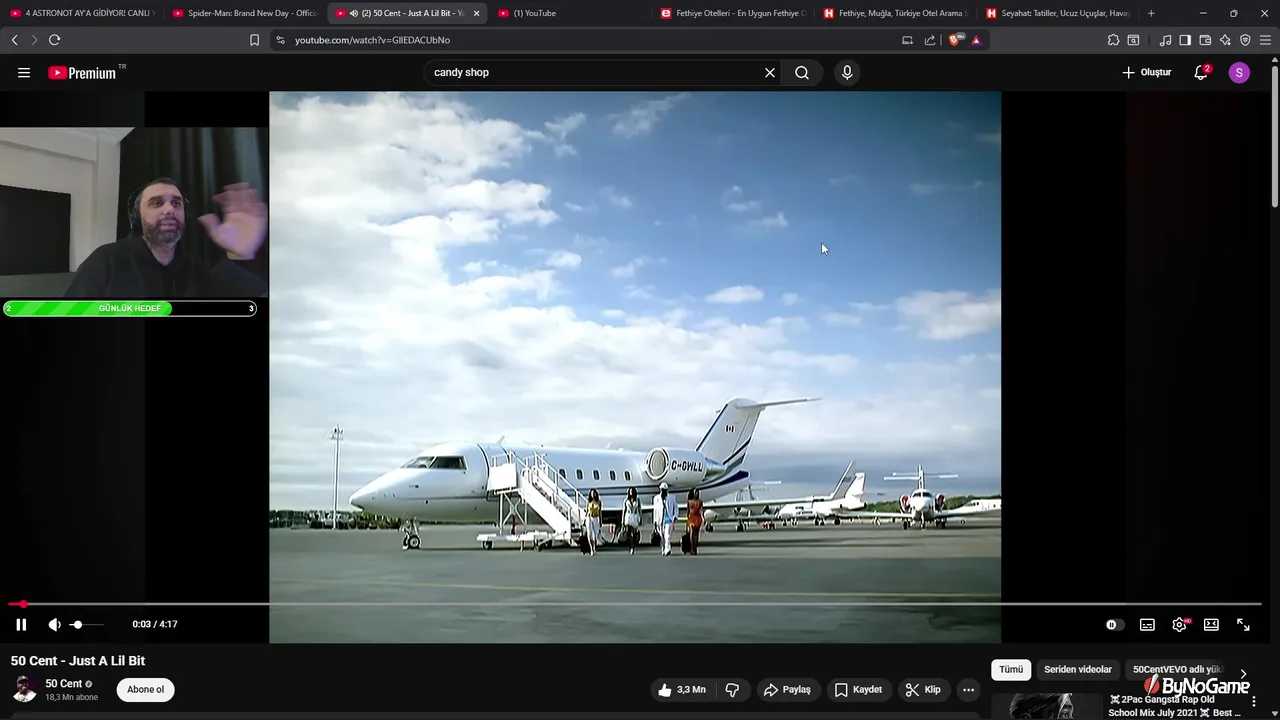Open a new browser tab

1151,13
